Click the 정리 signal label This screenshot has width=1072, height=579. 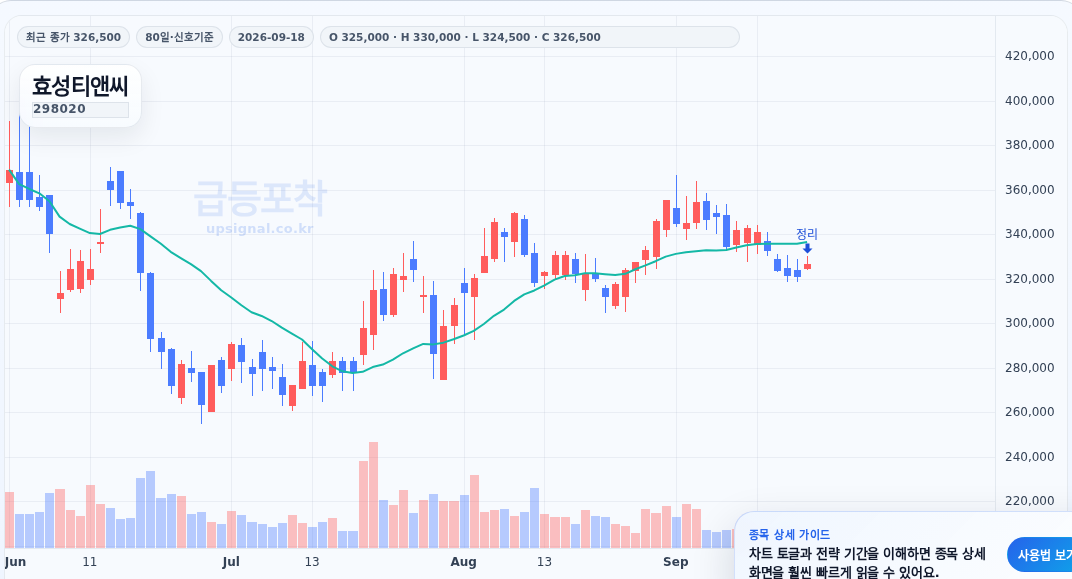click(x=807, y=234)
